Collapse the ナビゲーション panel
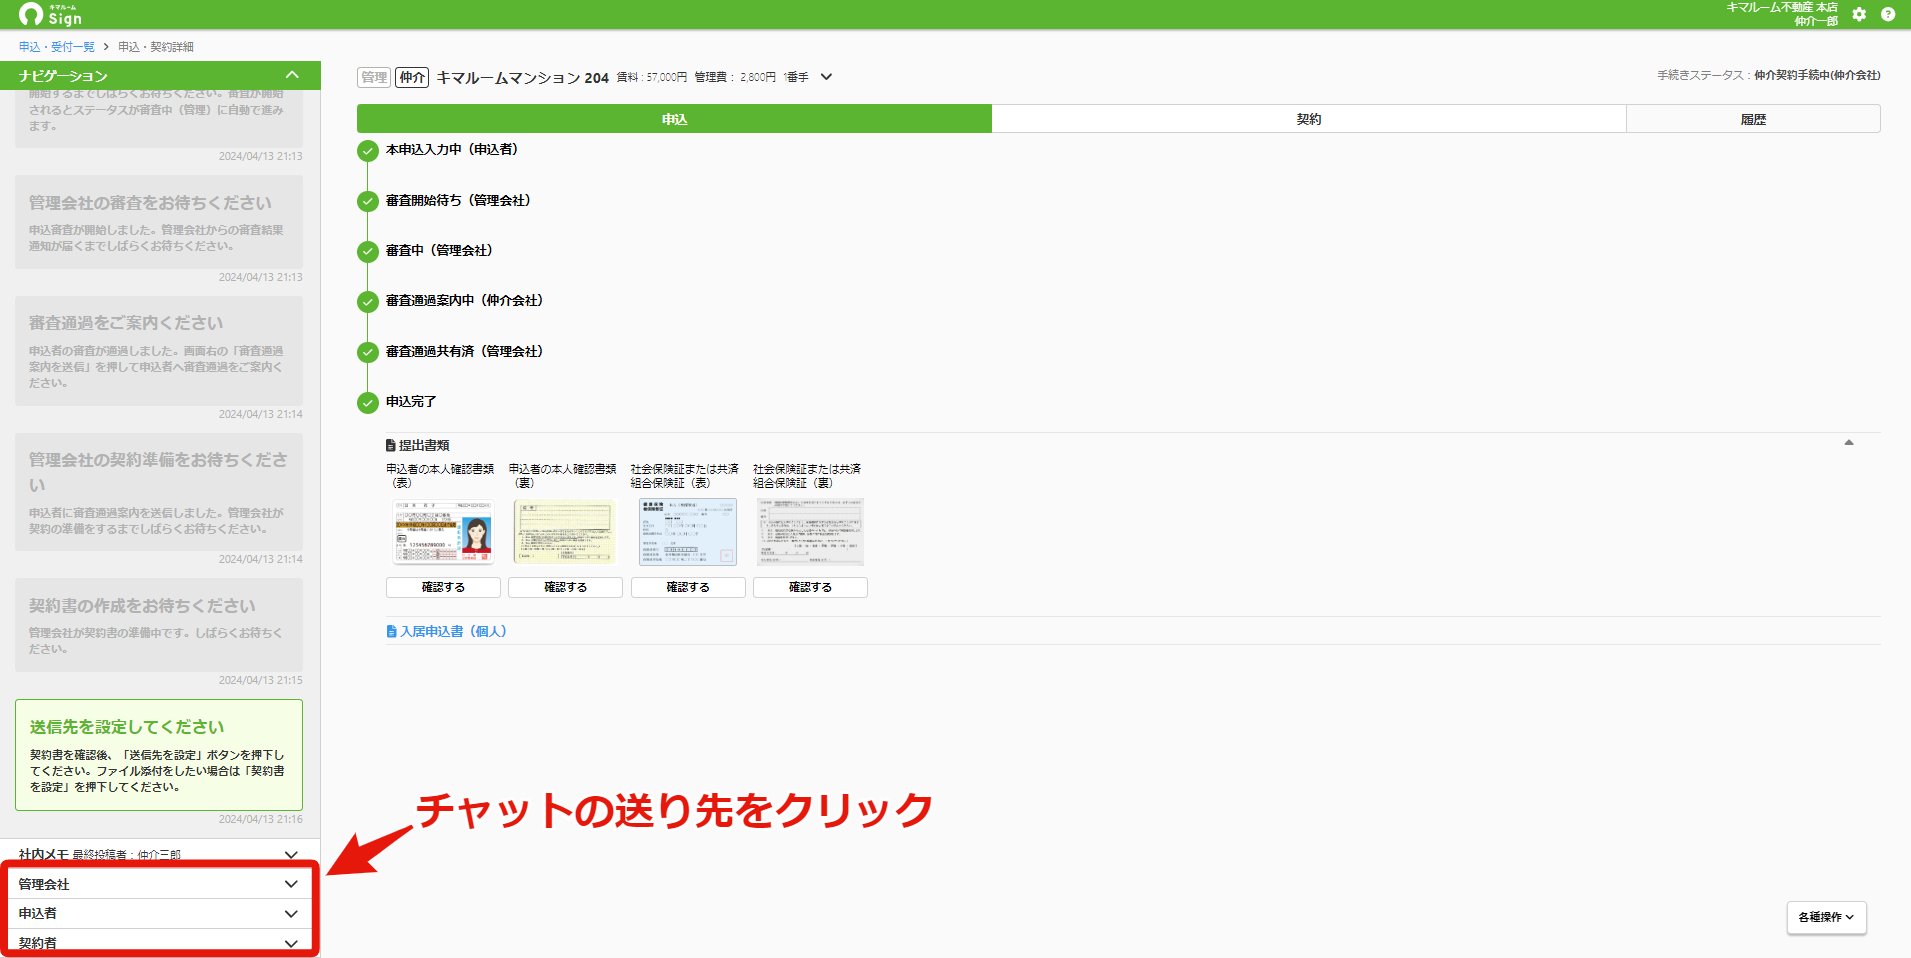Viewport: 1911px width, 958px height. [x=292, y=75]
